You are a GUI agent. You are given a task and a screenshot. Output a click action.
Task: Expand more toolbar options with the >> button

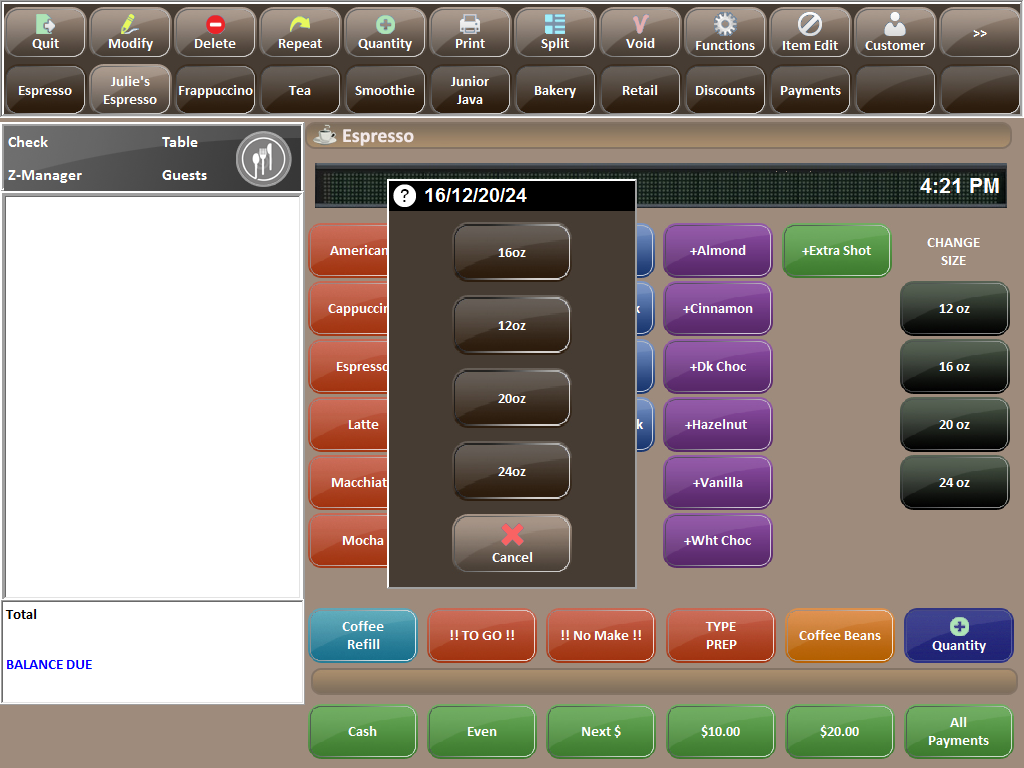tap(979, 31)
